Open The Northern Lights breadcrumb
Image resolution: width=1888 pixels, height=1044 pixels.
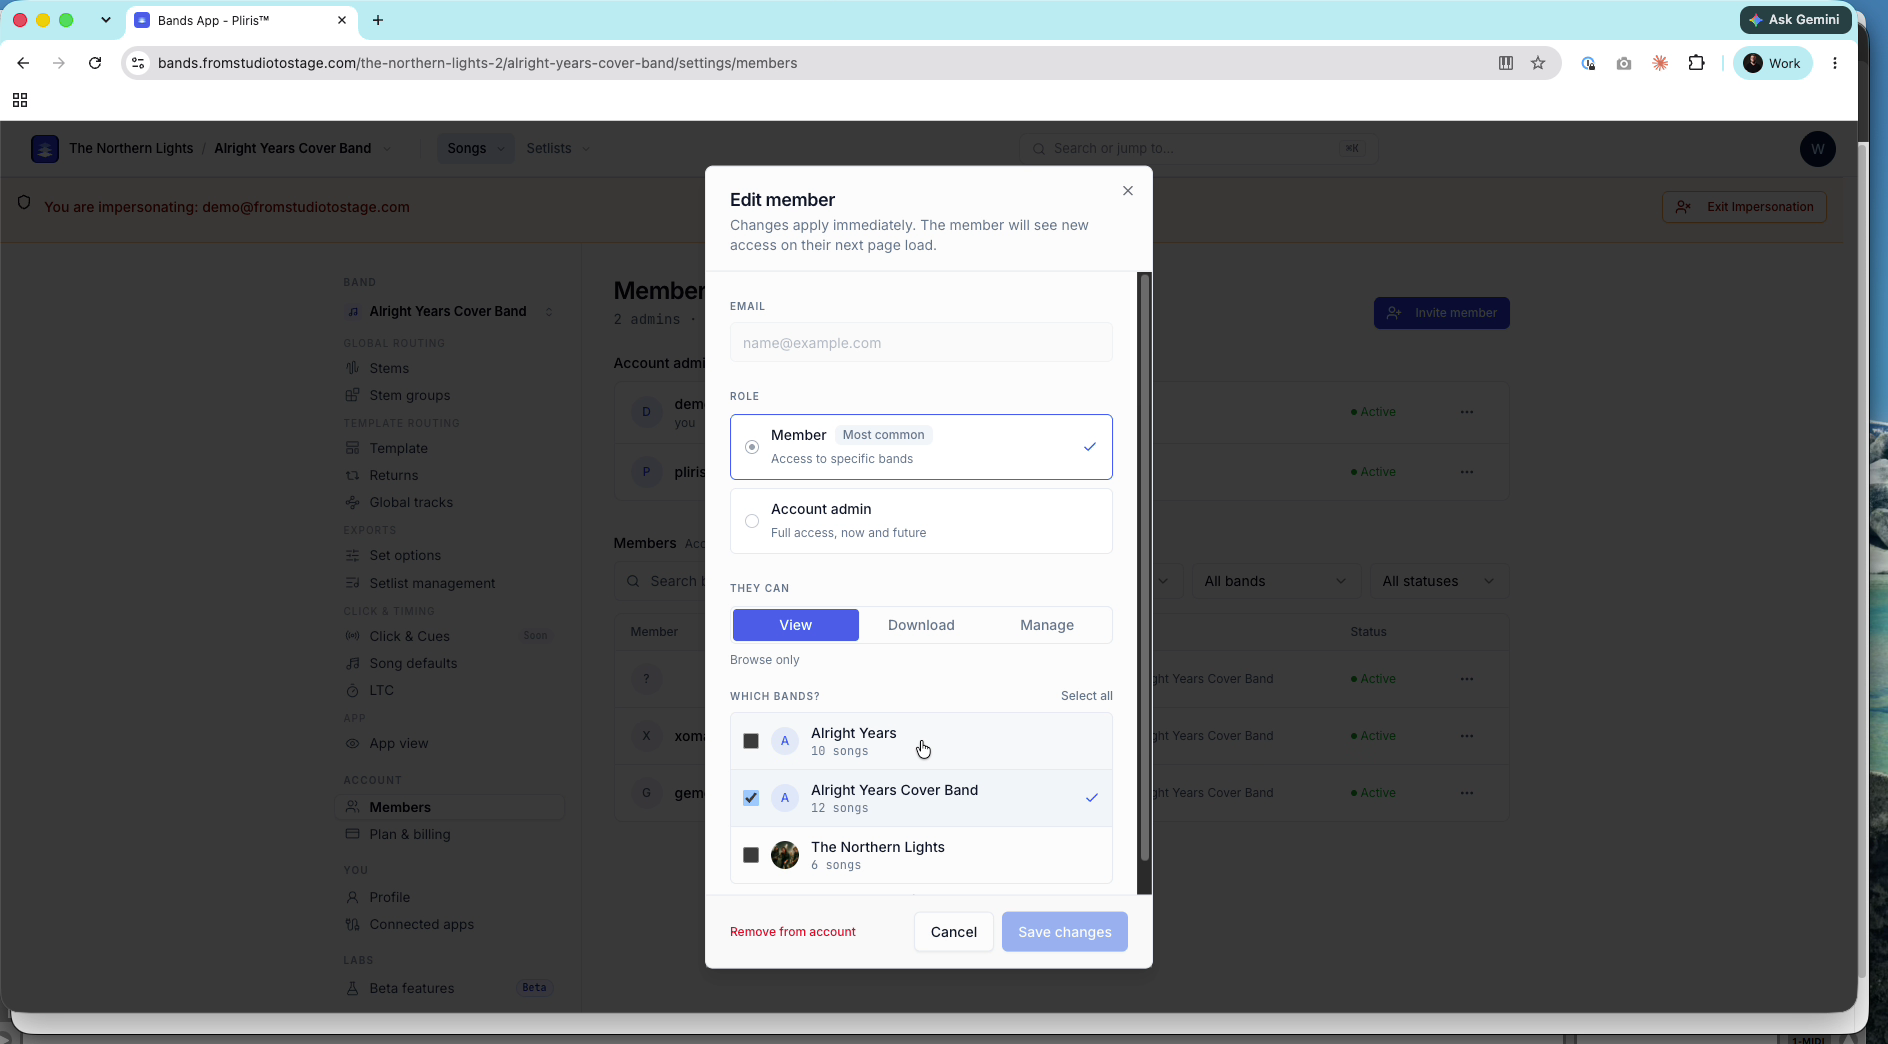click(x=131, y=148)
